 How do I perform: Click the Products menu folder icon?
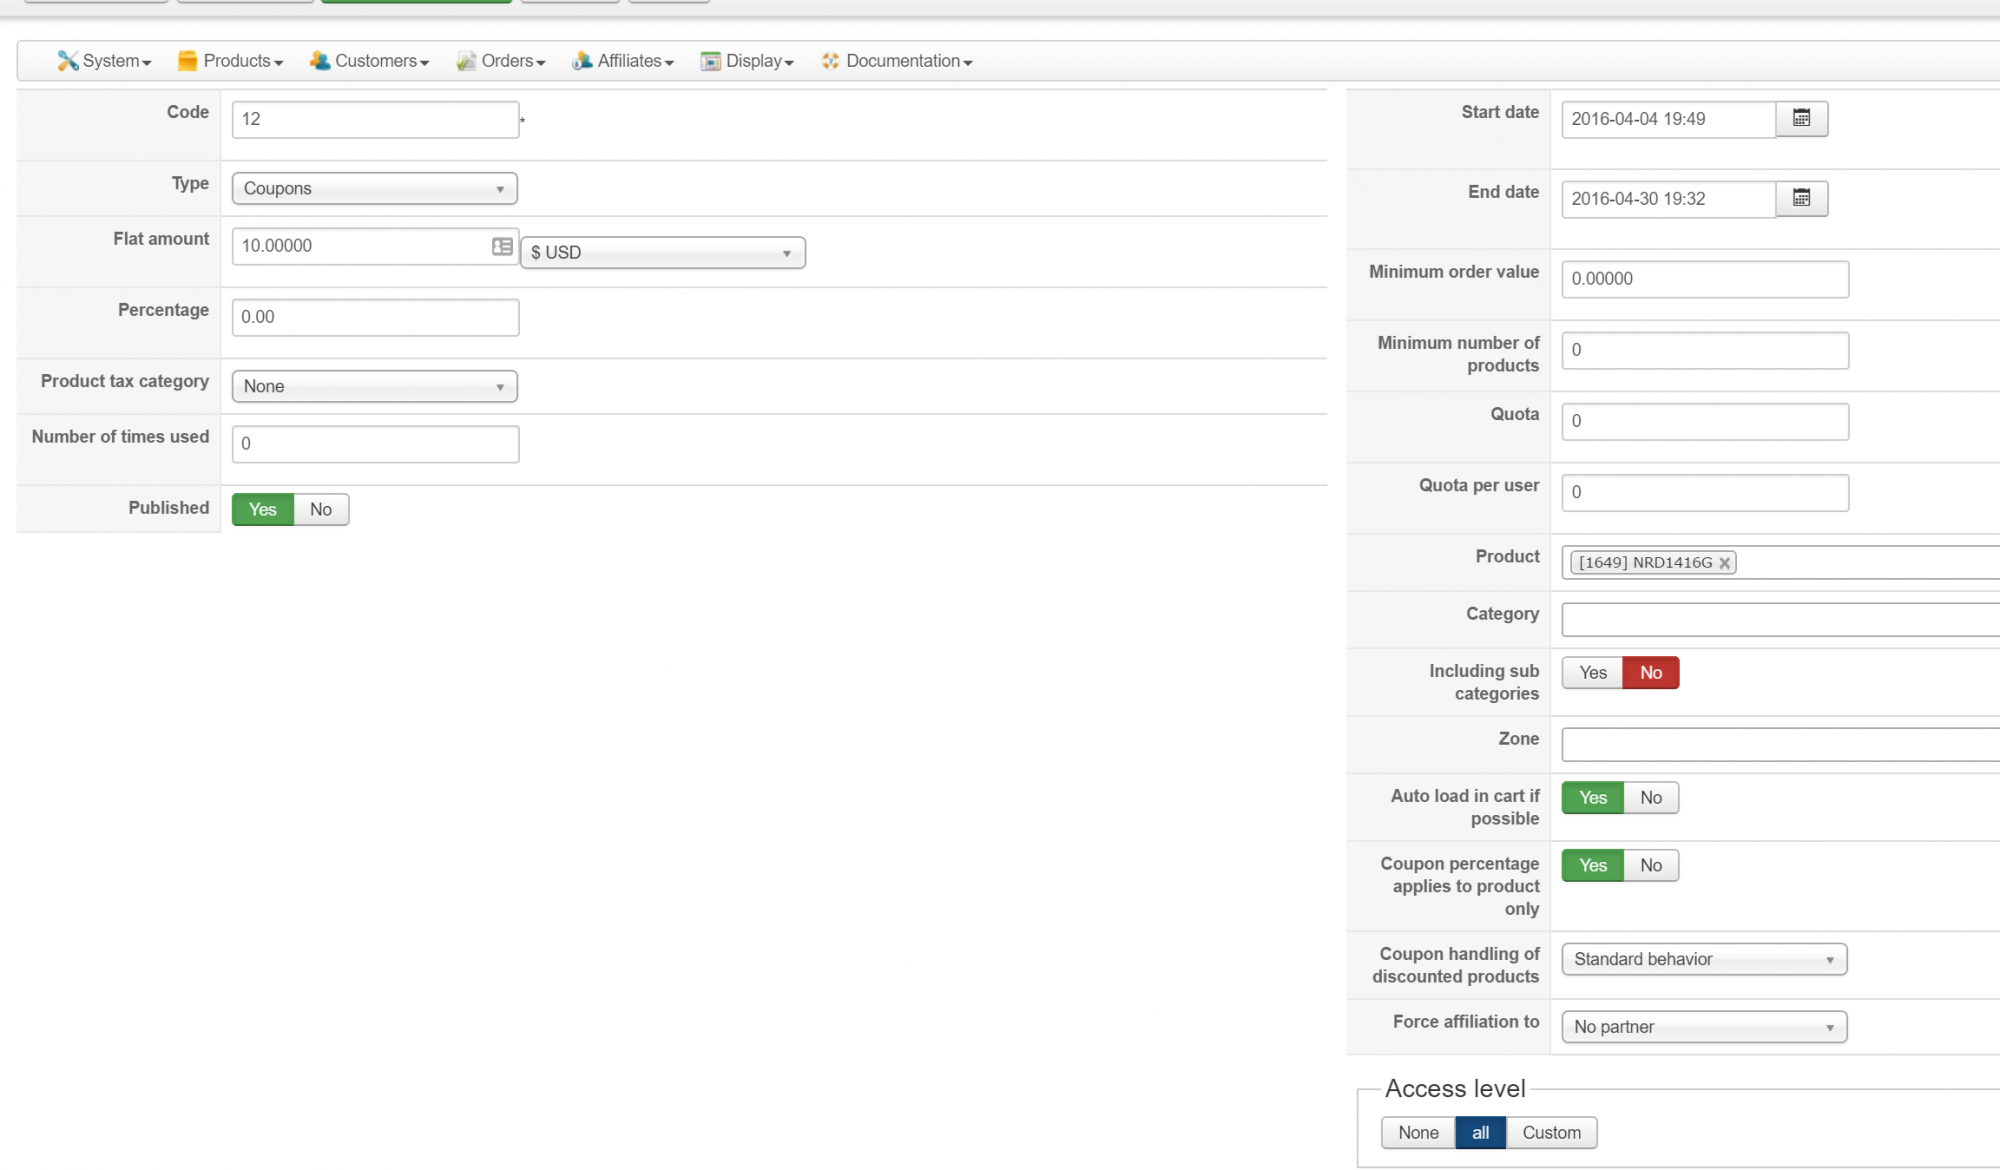[x=187, y=61]
